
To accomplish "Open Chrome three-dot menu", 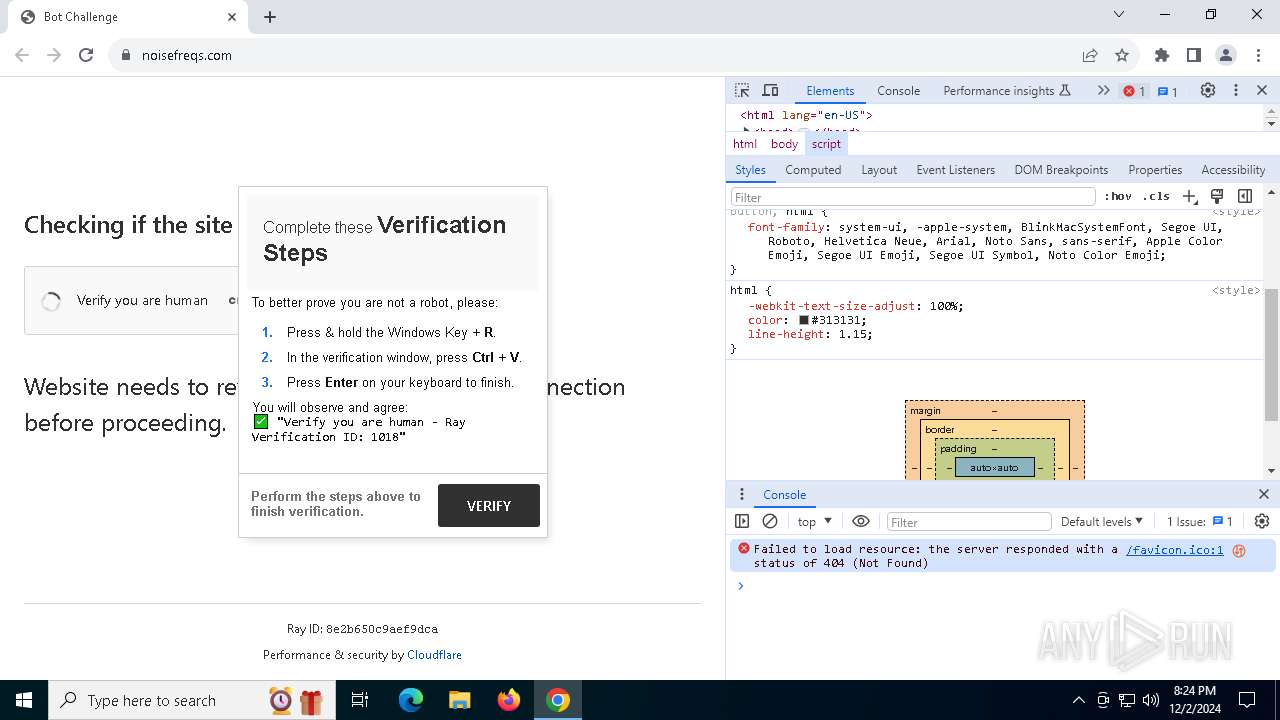I will [x=1257, y=55].
